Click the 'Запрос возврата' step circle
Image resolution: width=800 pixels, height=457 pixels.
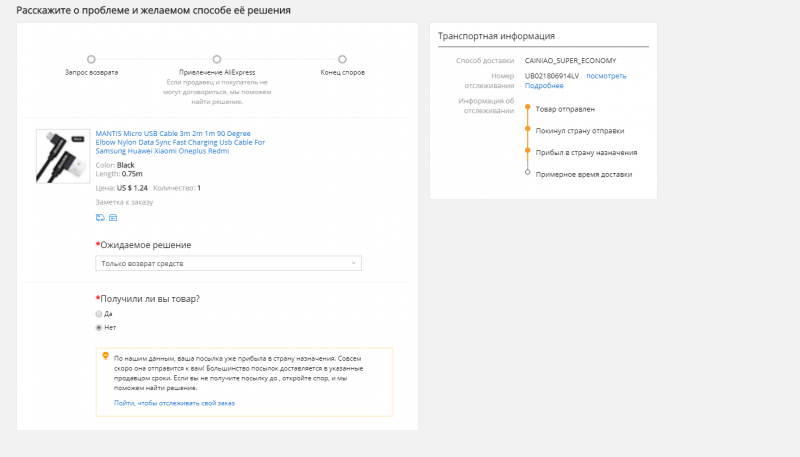click(91, 60)
